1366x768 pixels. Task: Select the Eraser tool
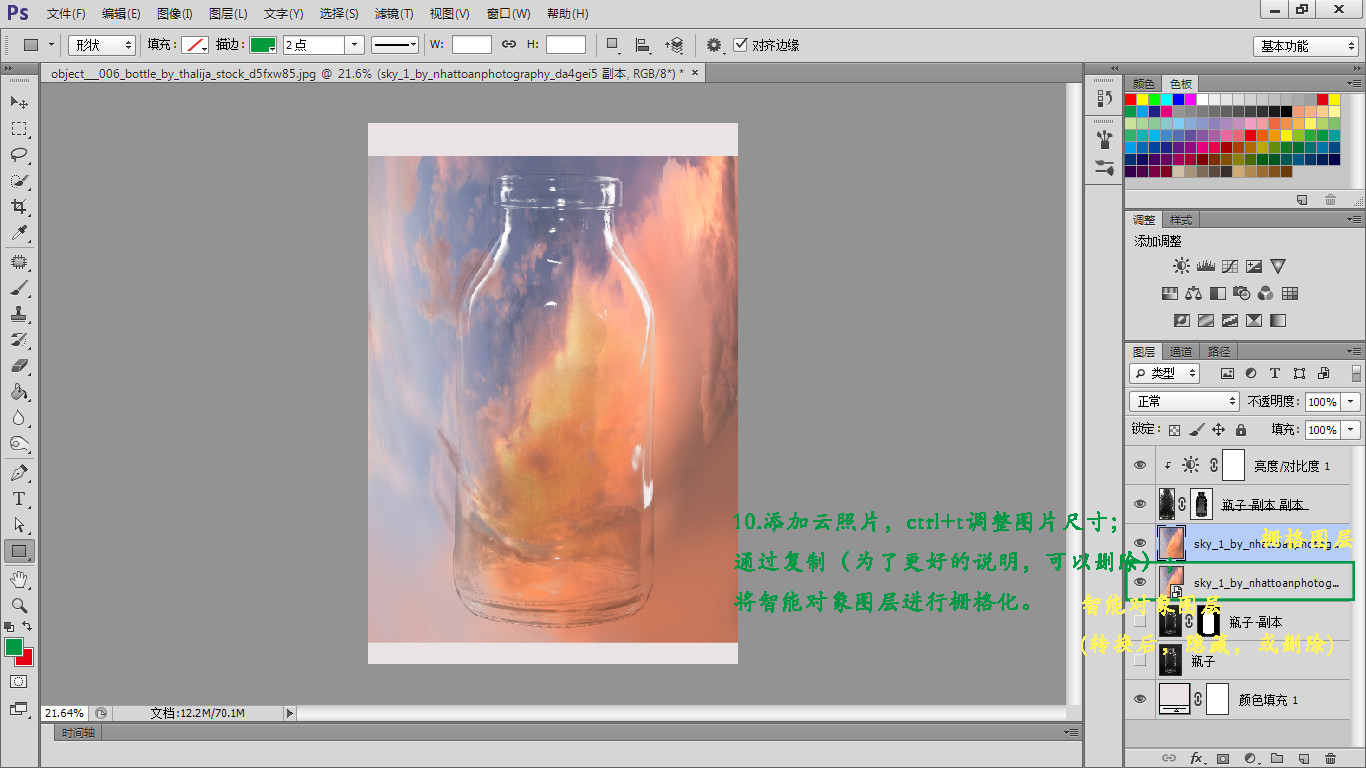coord(19,366)
